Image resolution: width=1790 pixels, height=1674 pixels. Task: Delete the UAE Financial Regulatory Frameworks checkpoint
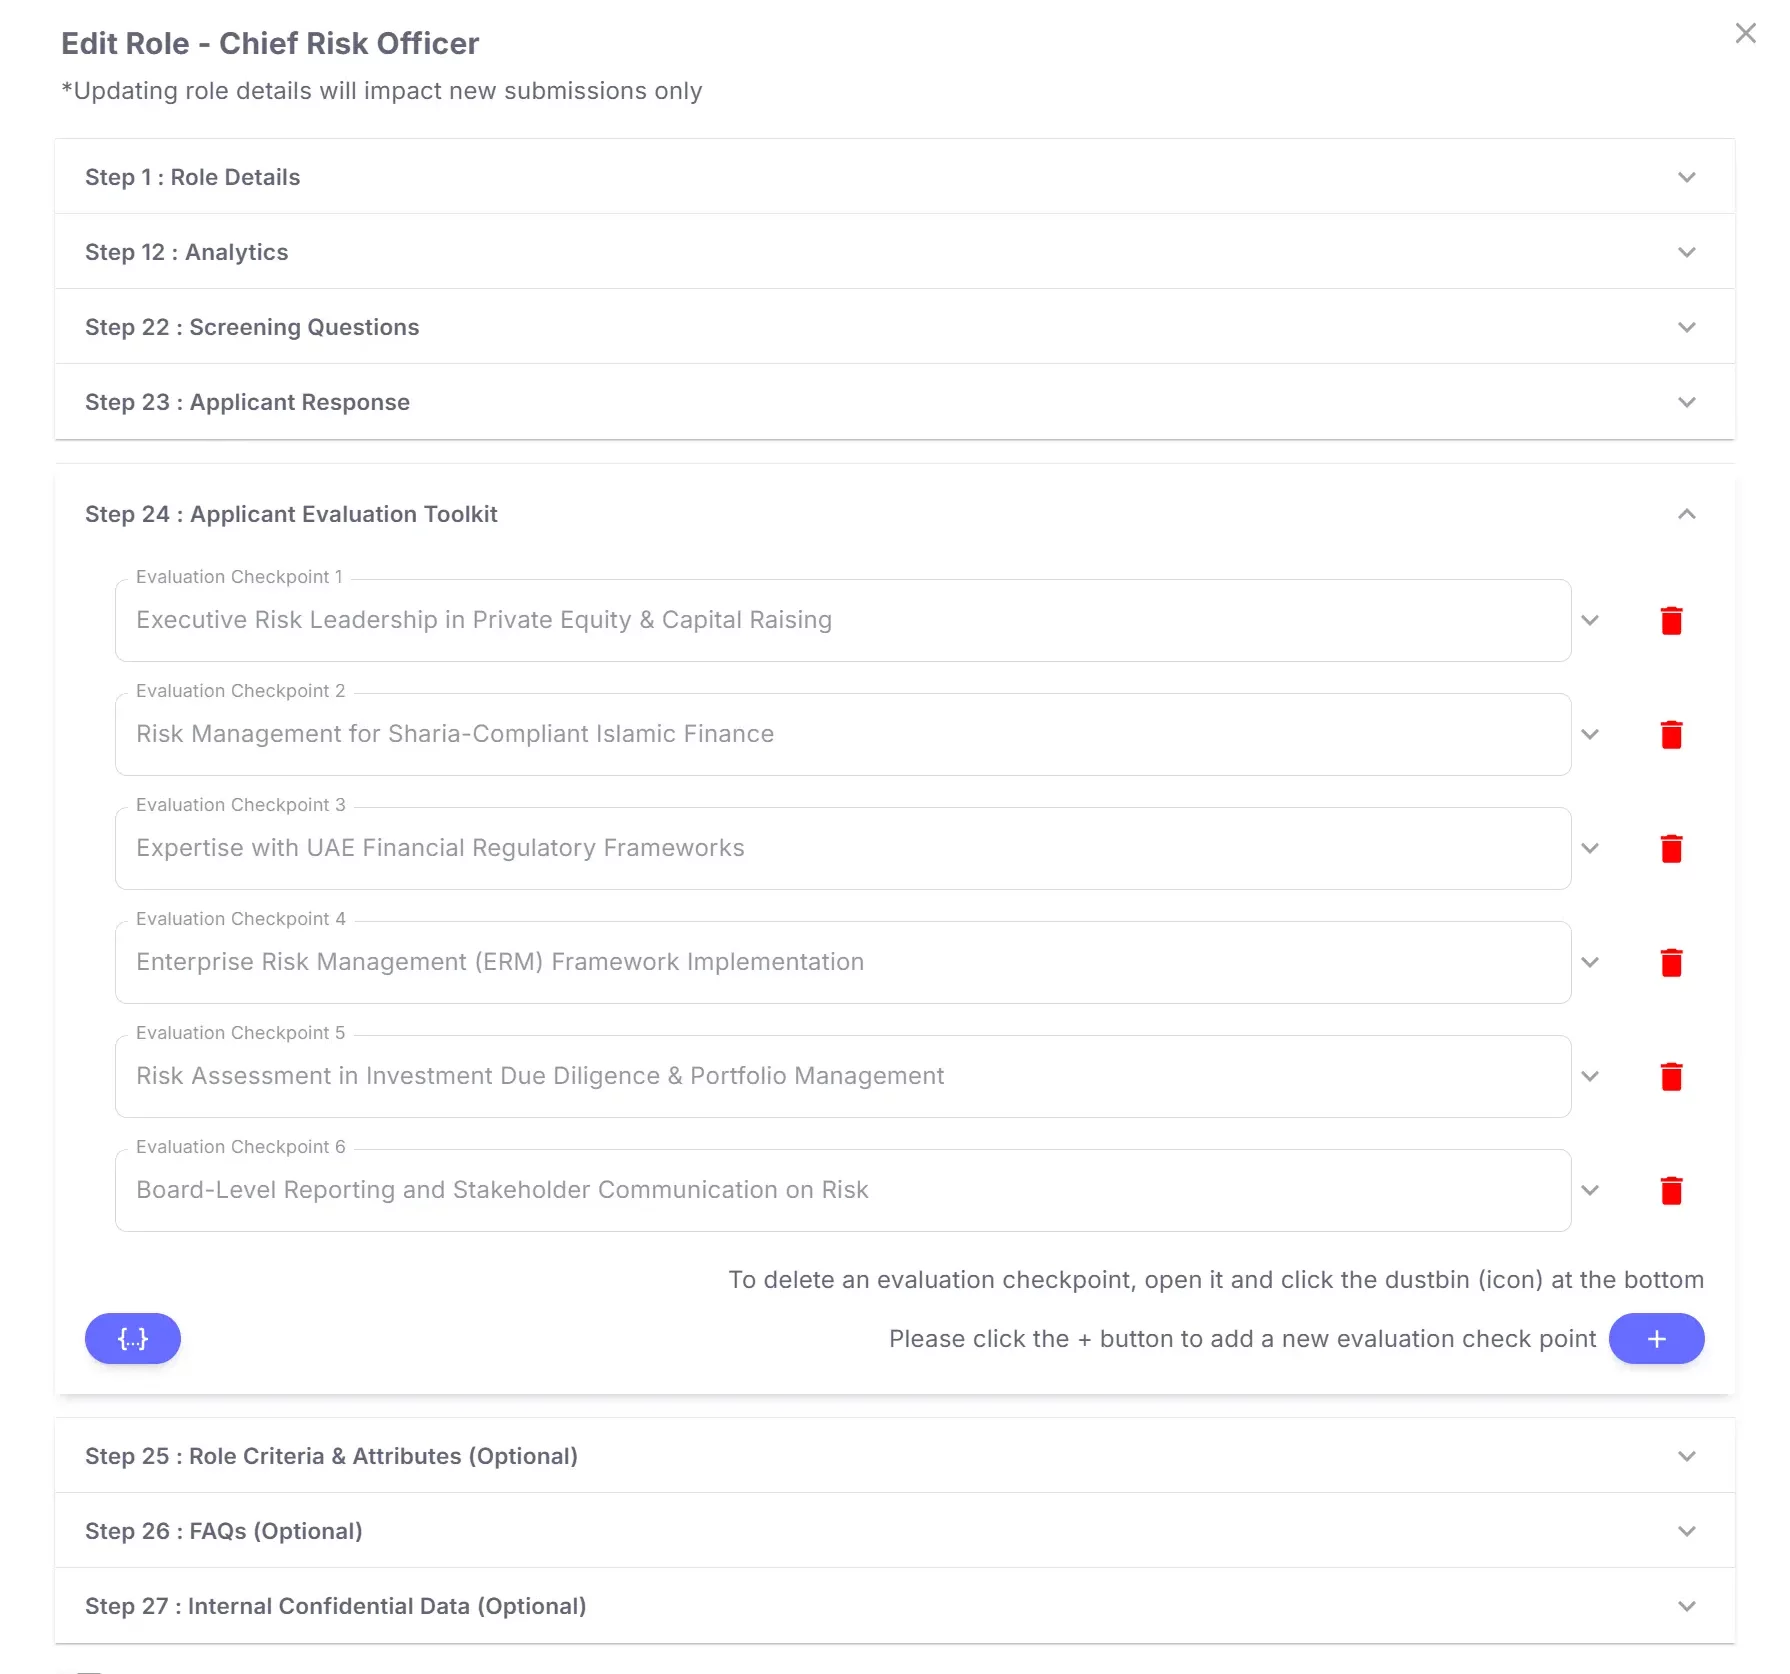point(1672,848)
